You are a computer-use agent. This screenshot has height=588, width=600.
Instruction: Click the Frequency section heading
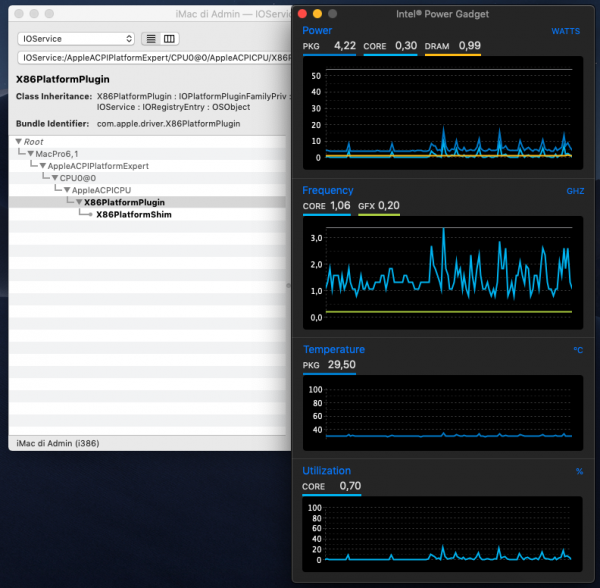coord(327,190)
